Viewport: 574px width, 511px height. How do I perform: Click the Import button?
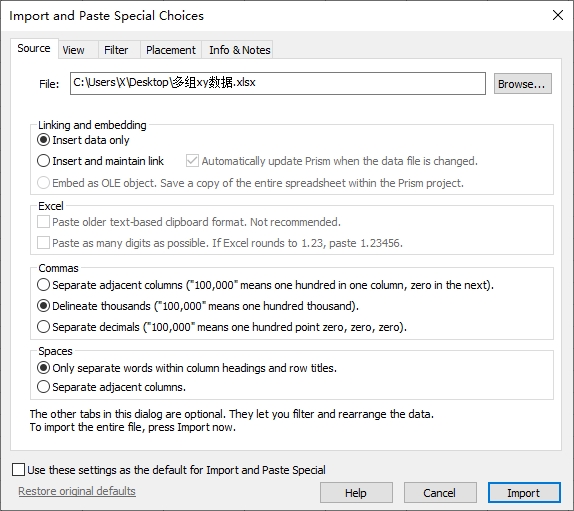[524, 492]
